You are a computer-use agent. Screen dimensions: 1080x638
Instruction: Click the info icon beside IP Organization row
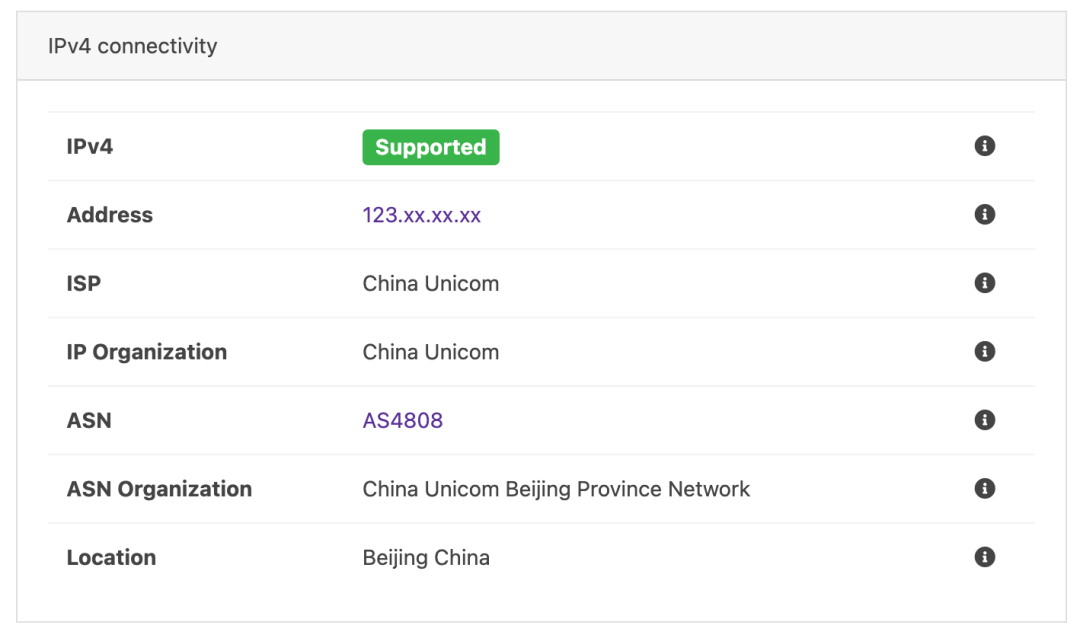(x=984, y=351)
